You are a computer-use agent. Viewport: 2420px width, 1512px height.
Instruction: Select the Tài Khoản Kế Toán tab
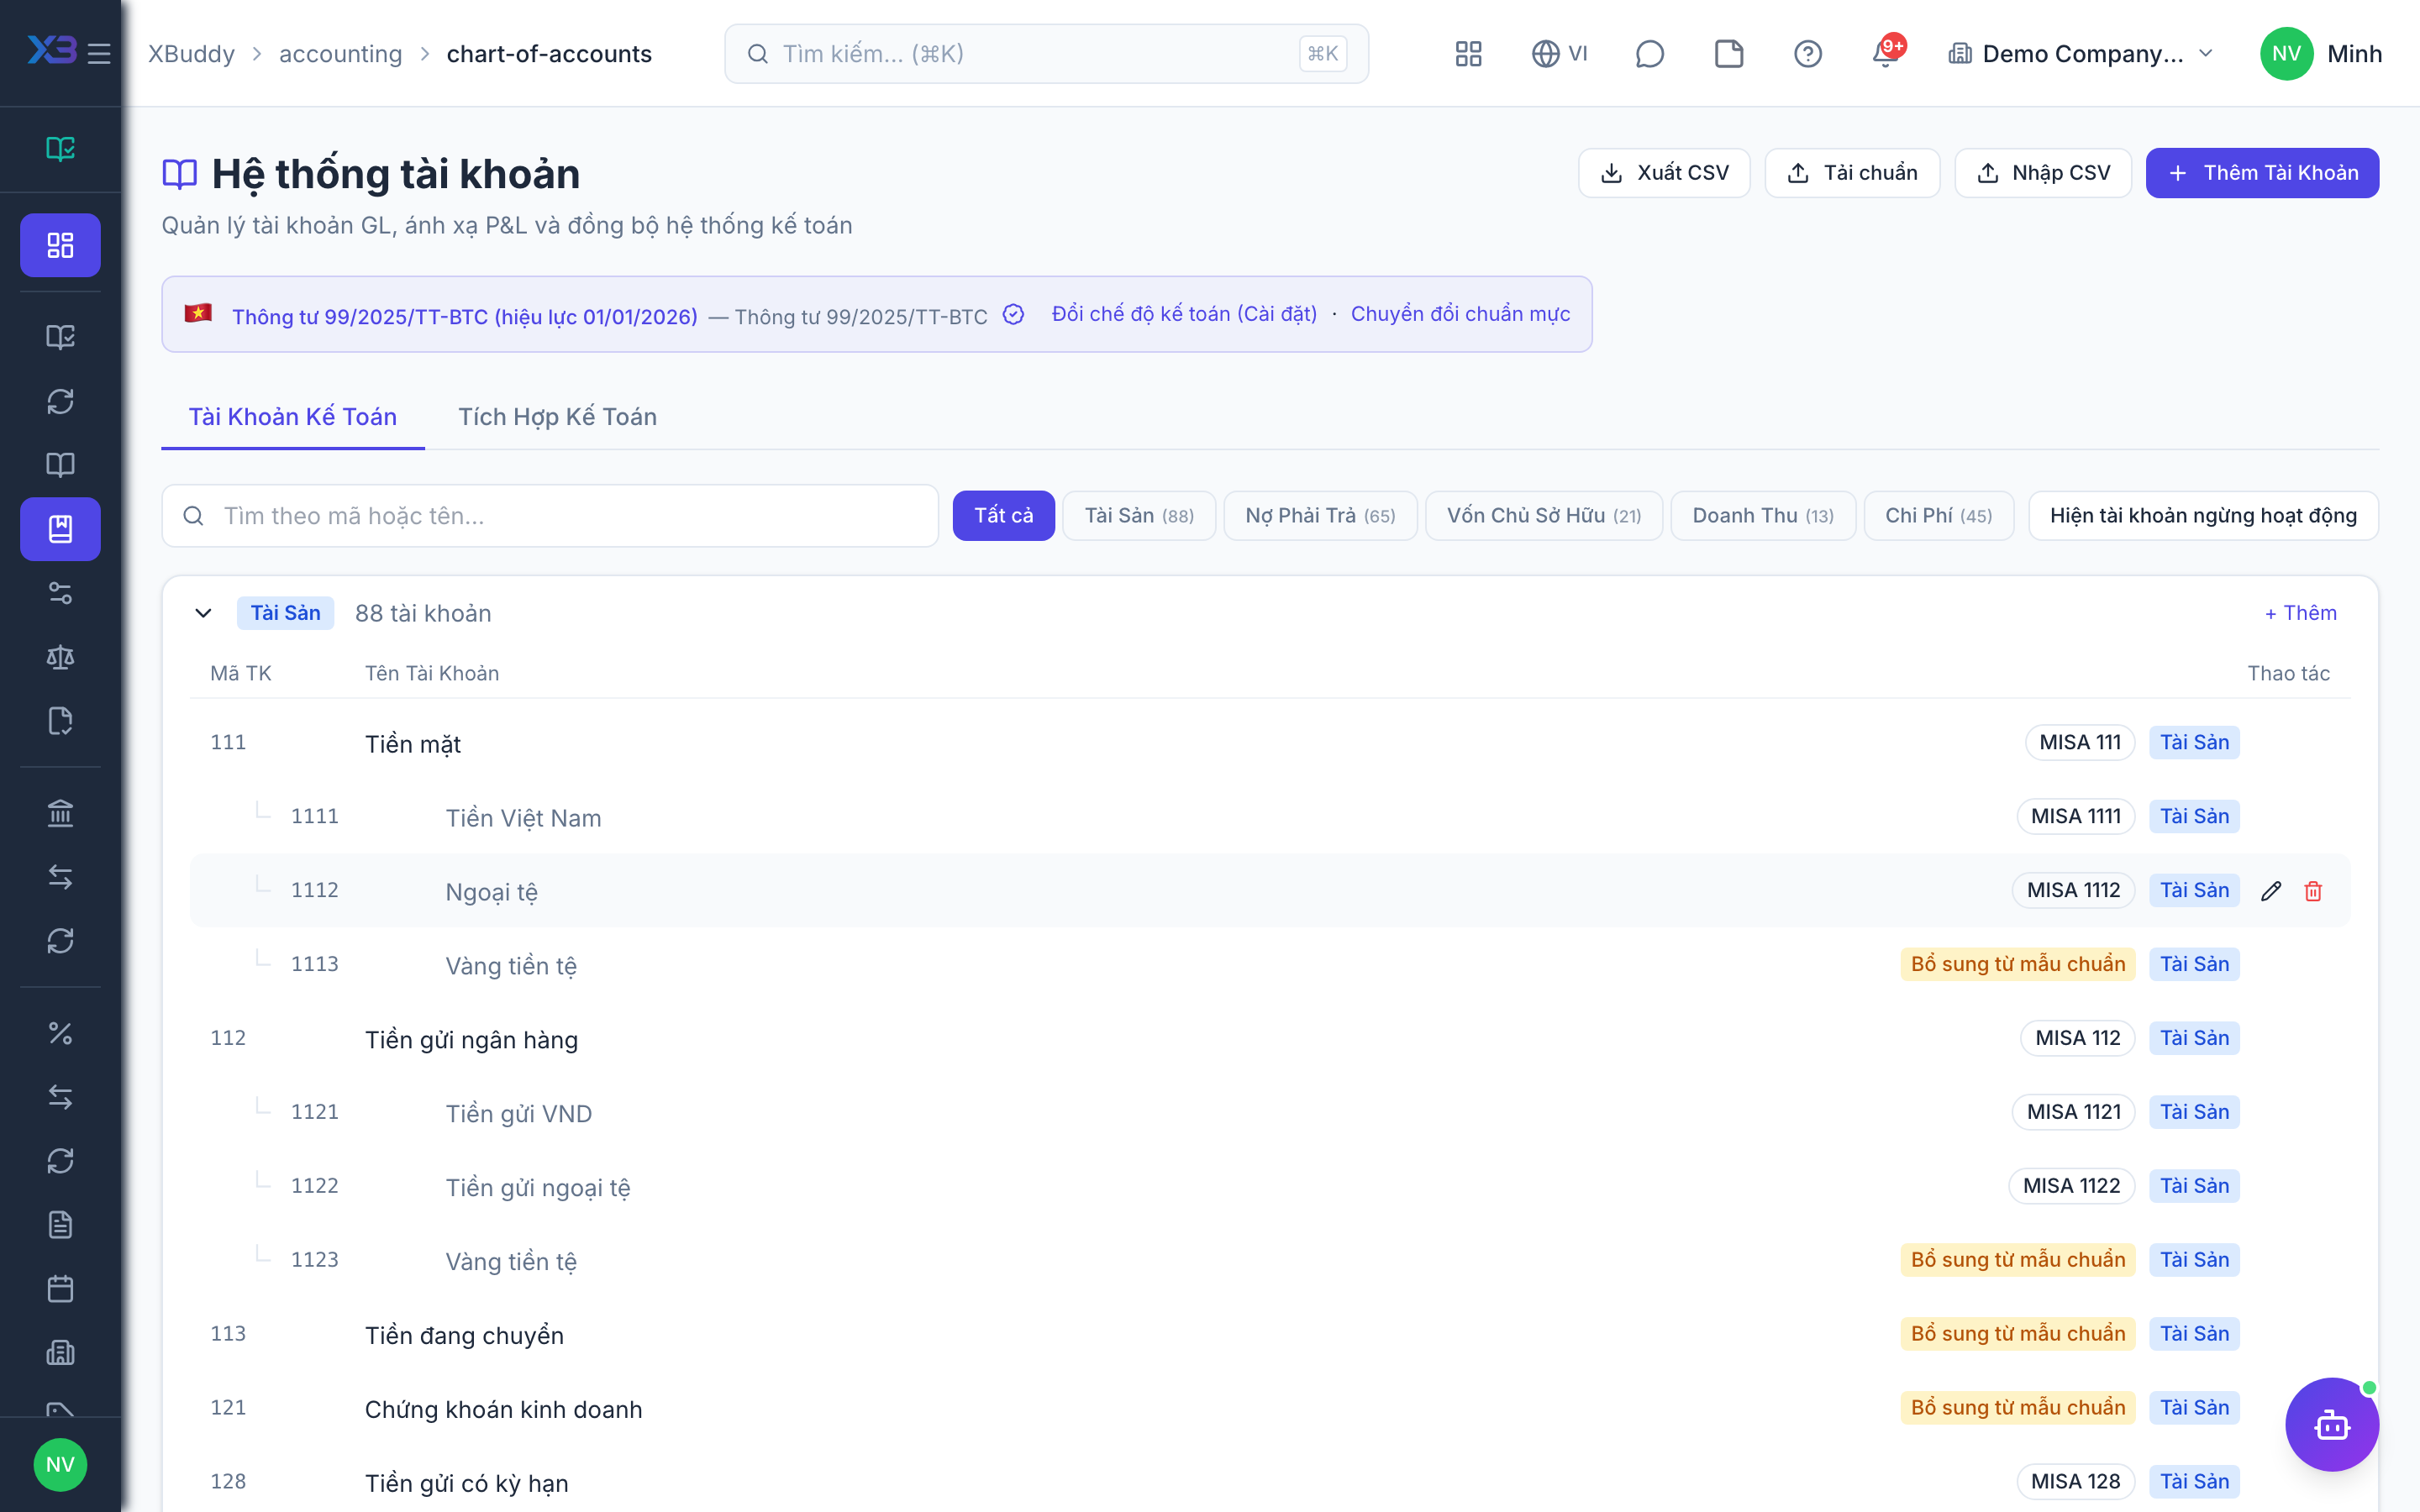293,417
